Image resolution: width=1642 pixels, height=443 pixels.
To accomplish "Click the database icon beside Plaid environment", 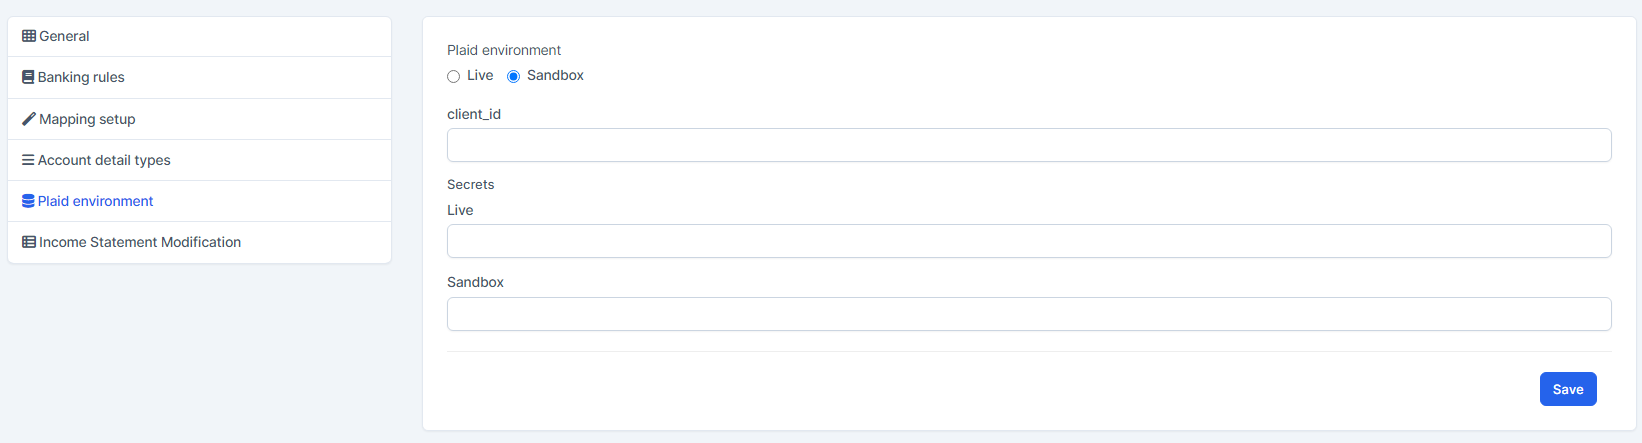I will pos(28,201).
